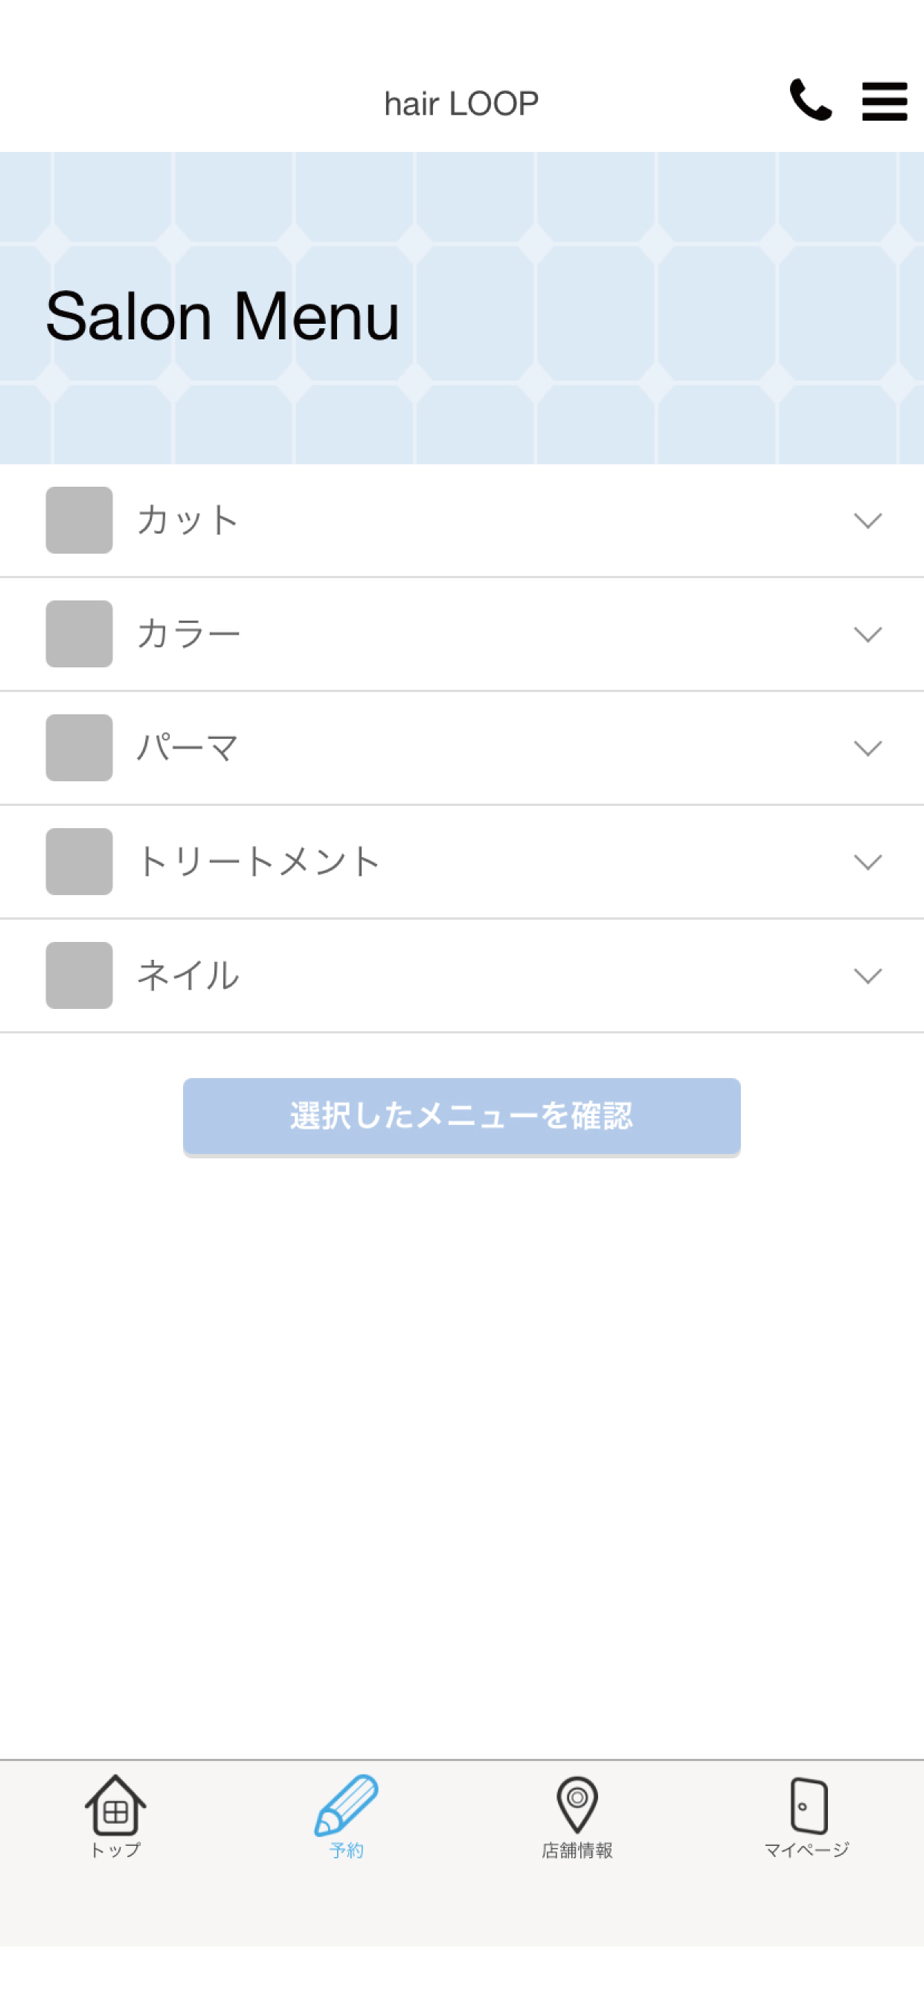The width and height of the screenshot is (924, 2000).
Task: Tap the location pin 店舗情報 icon
Action: pos(577,1805)
